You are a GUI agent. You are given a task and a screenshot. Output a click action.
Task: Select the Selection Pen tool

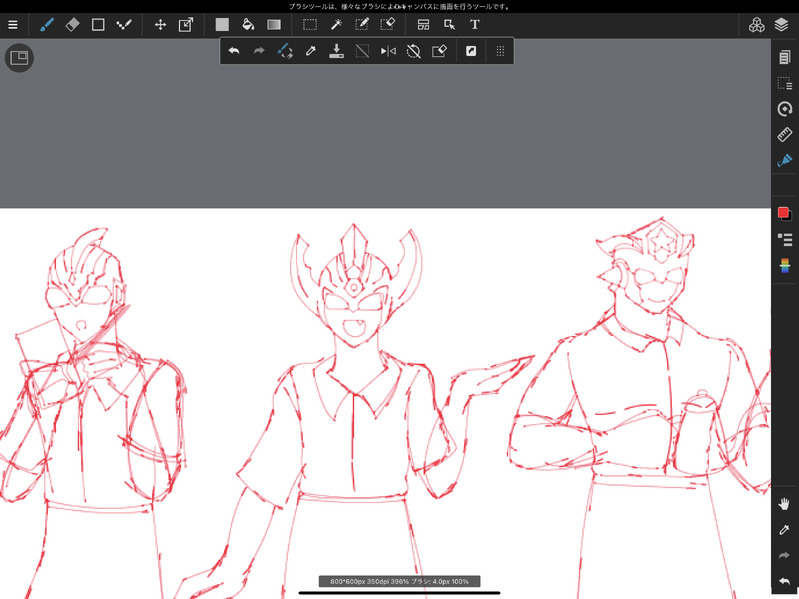pyautogui.click(x=362, y=24)
